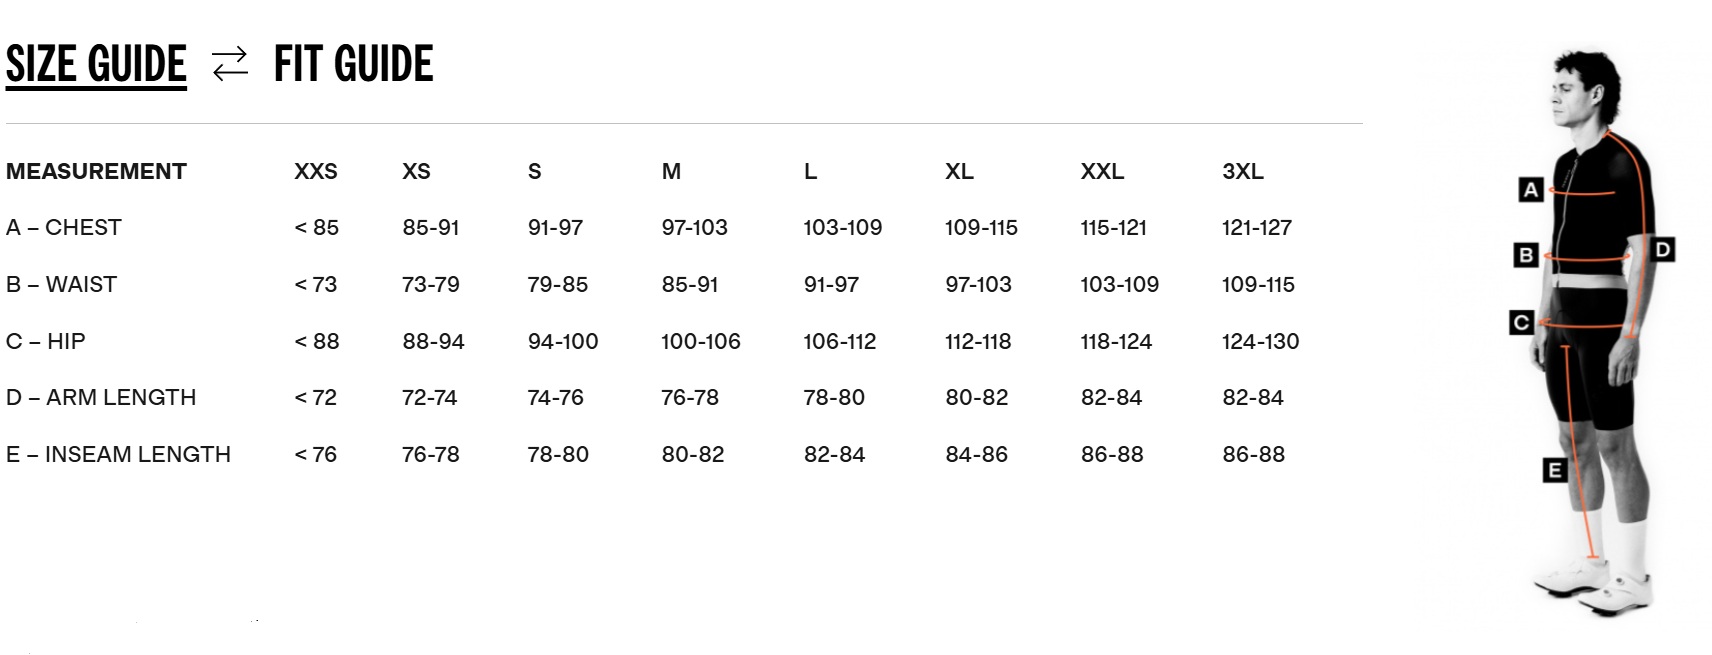
Task: Select the A – CHEST row label
Action: [x=64, y=228]
